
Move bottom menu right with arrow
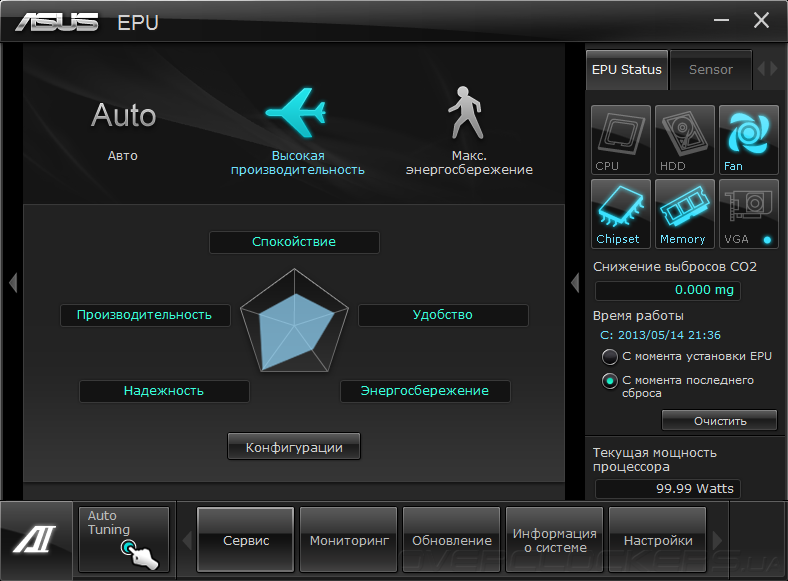pos(717,541)
